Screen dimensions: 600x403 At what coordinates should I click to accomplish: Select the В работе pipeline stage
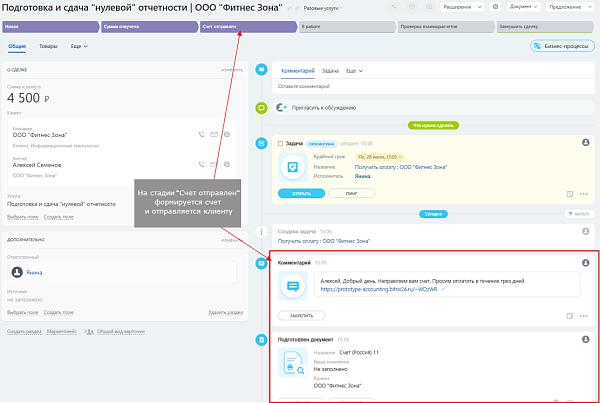(347, 27)
